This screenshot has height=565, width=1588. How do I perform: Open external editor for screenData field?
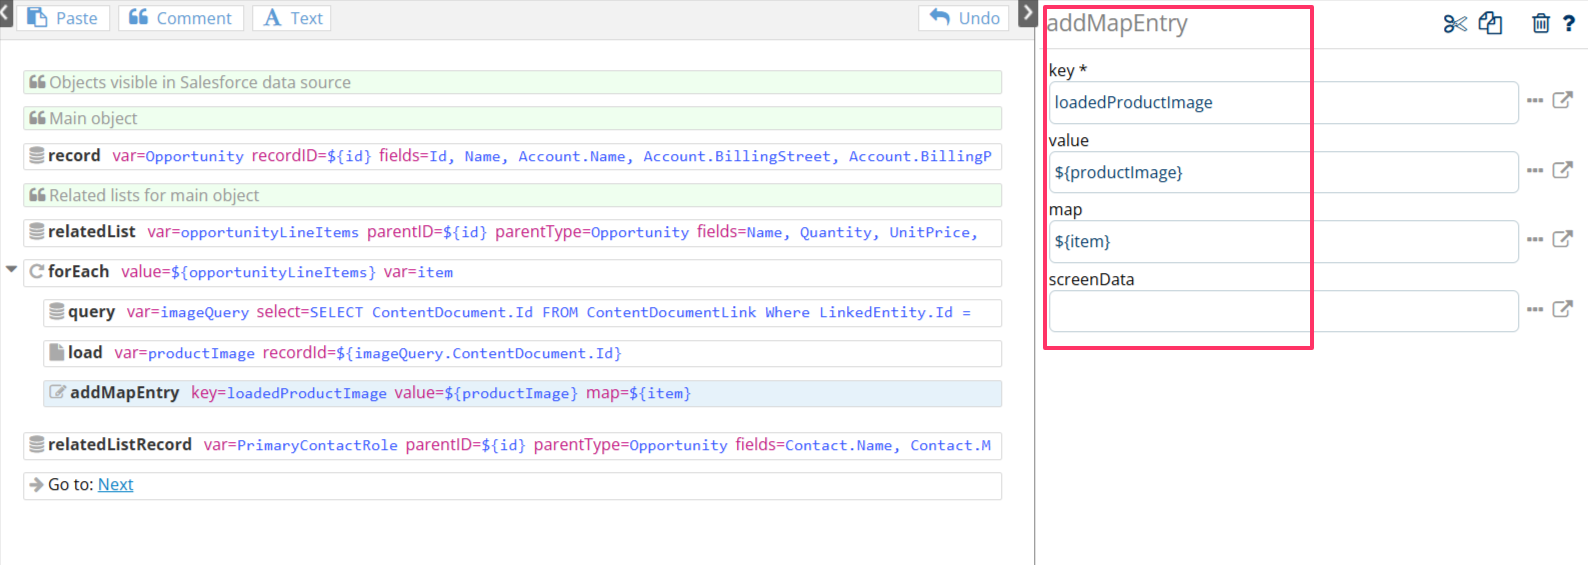[1562, 309]
